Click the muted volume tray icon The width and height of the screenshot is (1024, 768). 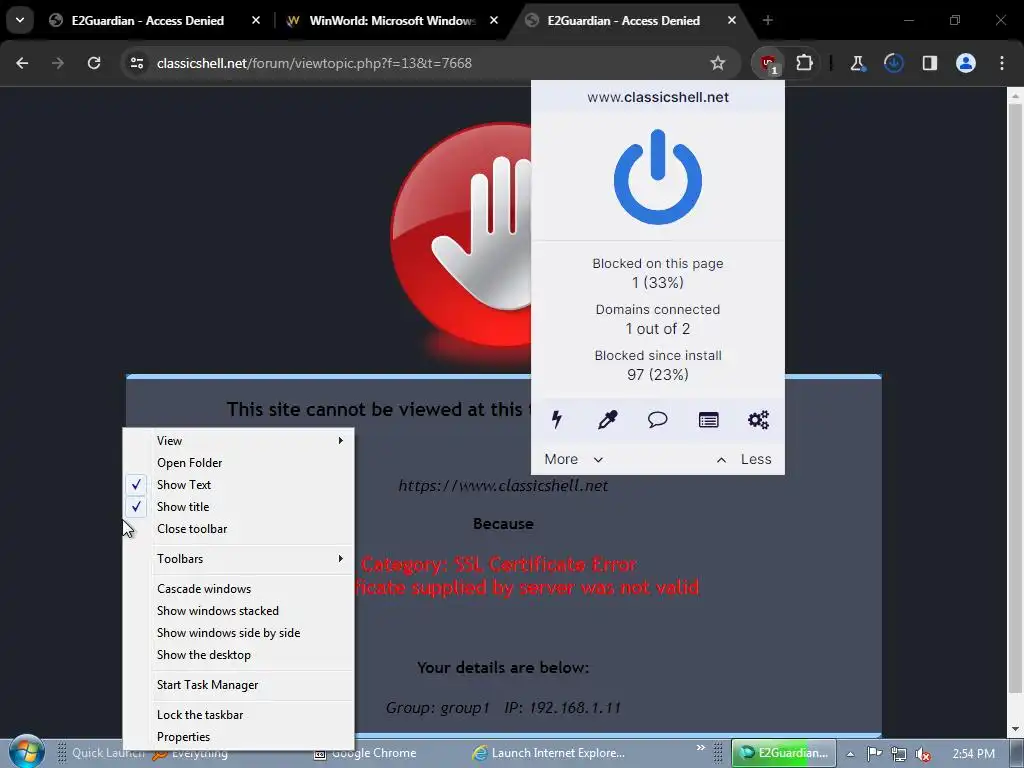pyautogui.click(x=923, y=754)
